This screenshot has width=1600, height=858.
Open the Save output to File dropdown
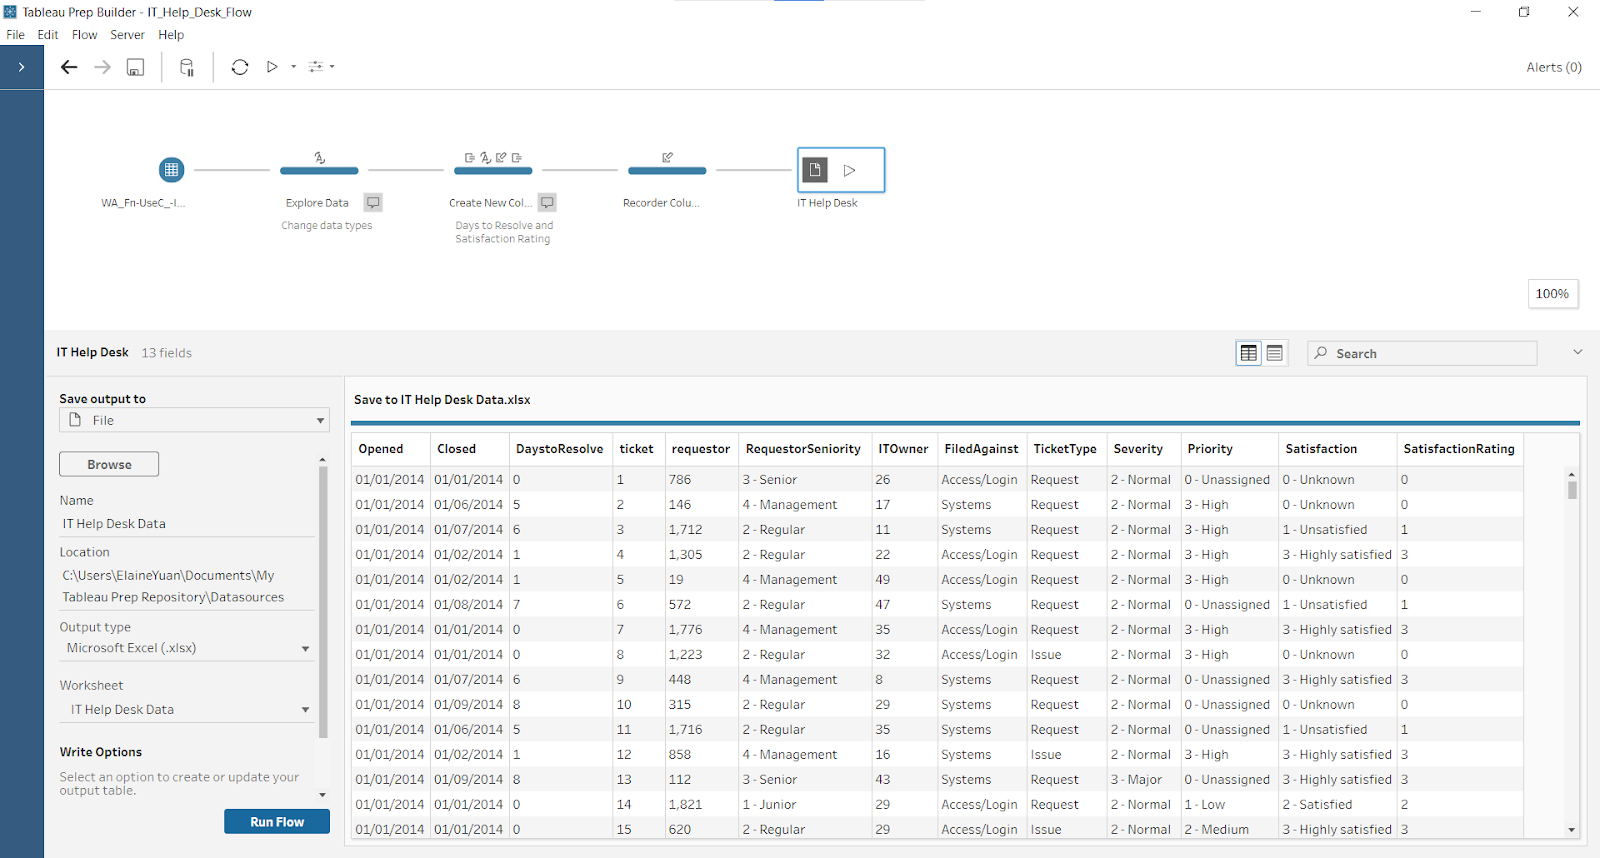pyautogui.click(x=194, y=420)
